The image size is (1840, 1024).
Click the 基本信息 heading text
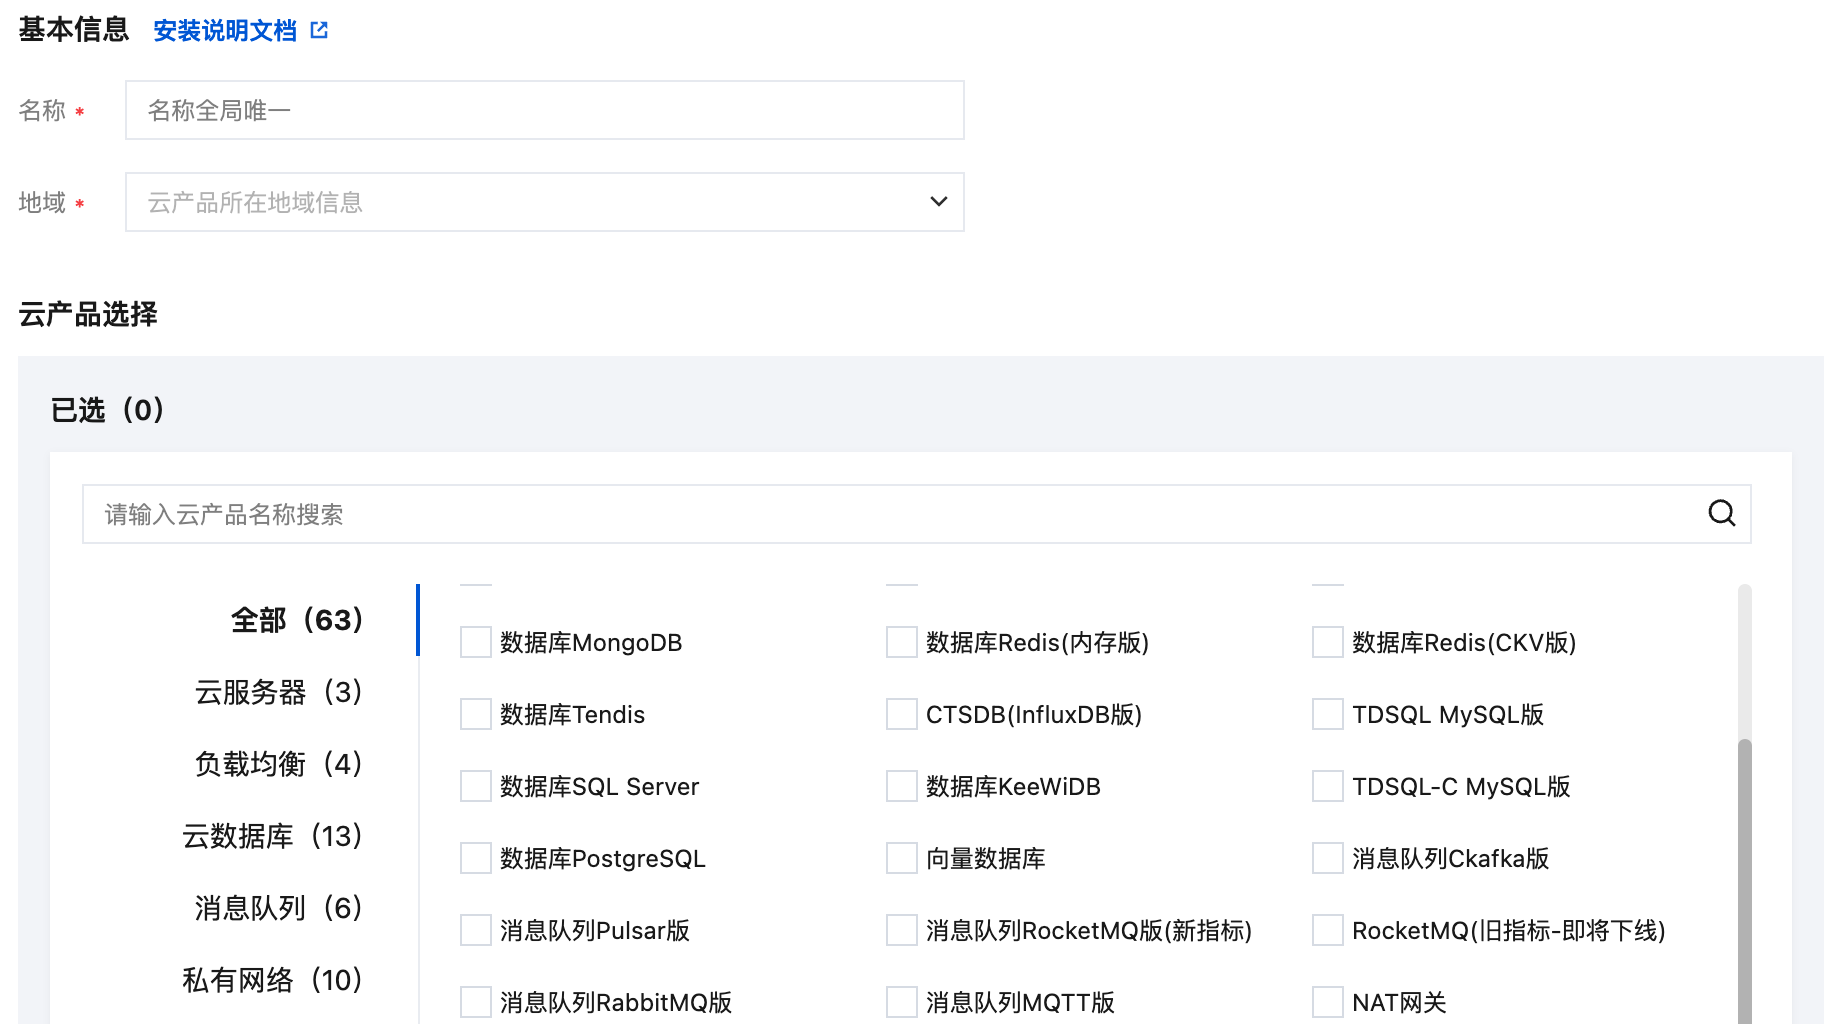[x=74, y=30]
